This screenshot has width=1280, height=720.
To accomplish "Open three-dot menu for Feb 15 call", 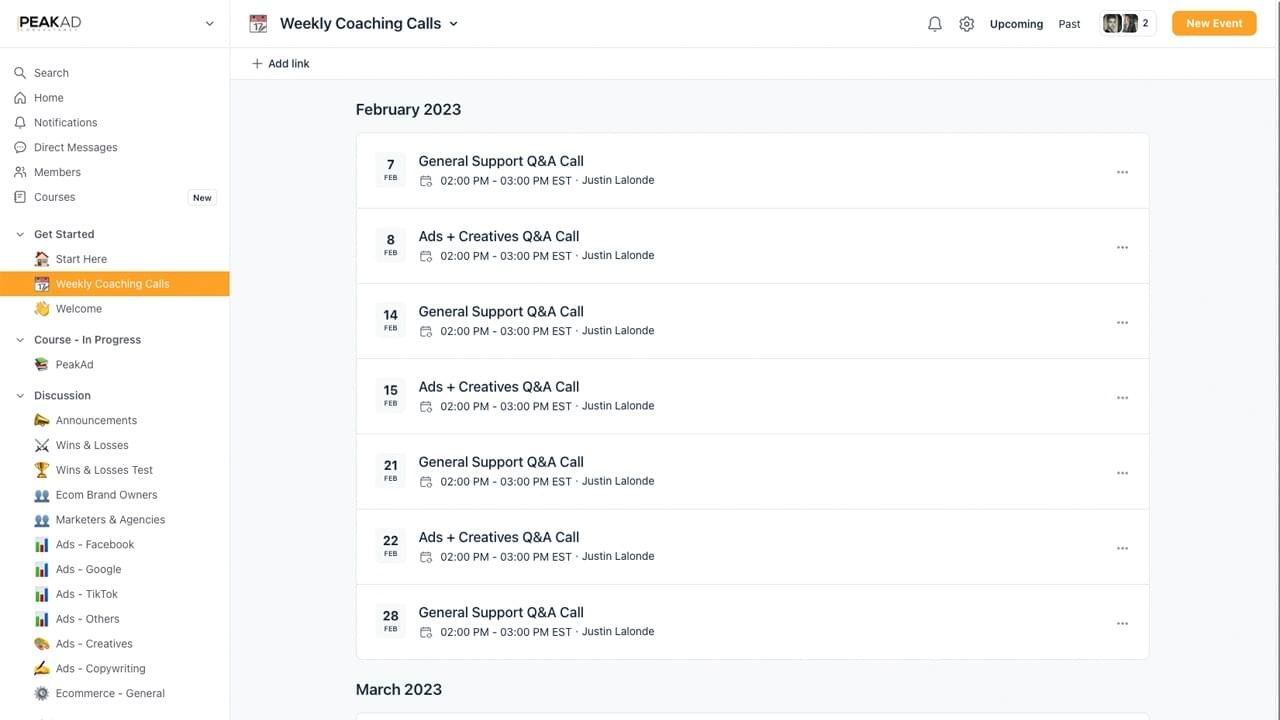I will click(x=1122, y=398).
